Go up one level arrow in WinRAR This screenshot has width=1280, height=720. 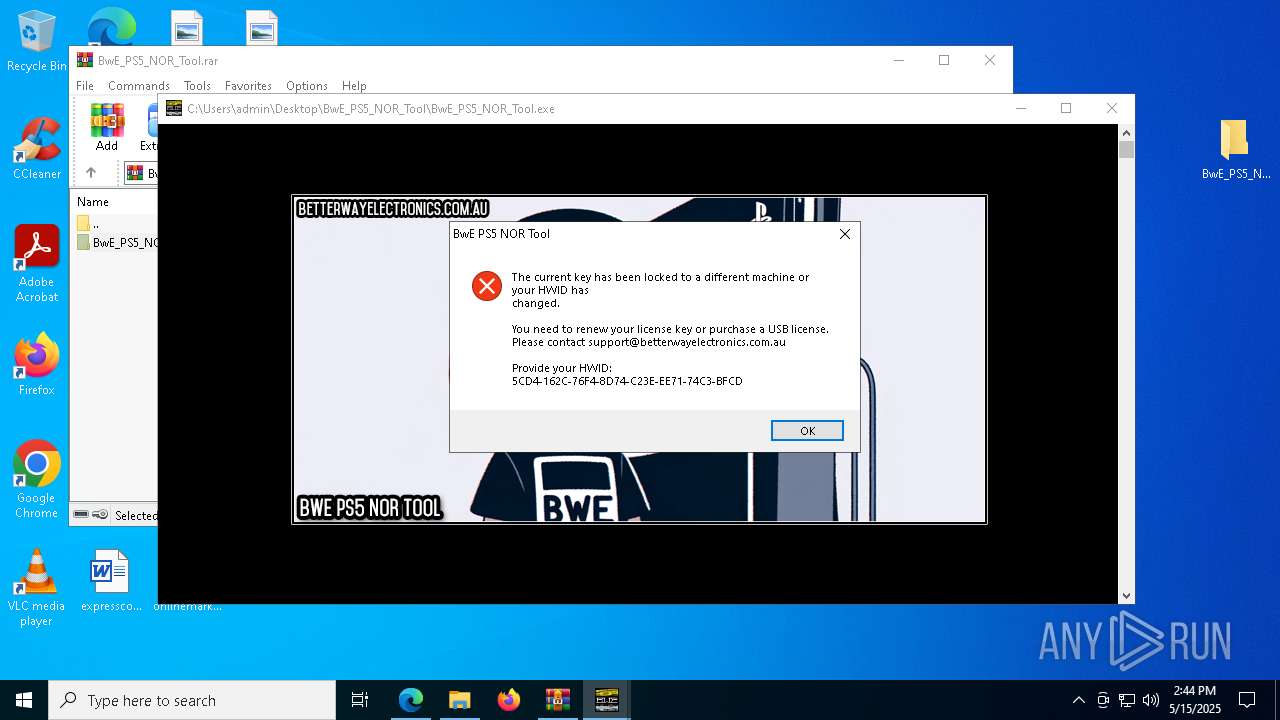(x=90, y=173)
